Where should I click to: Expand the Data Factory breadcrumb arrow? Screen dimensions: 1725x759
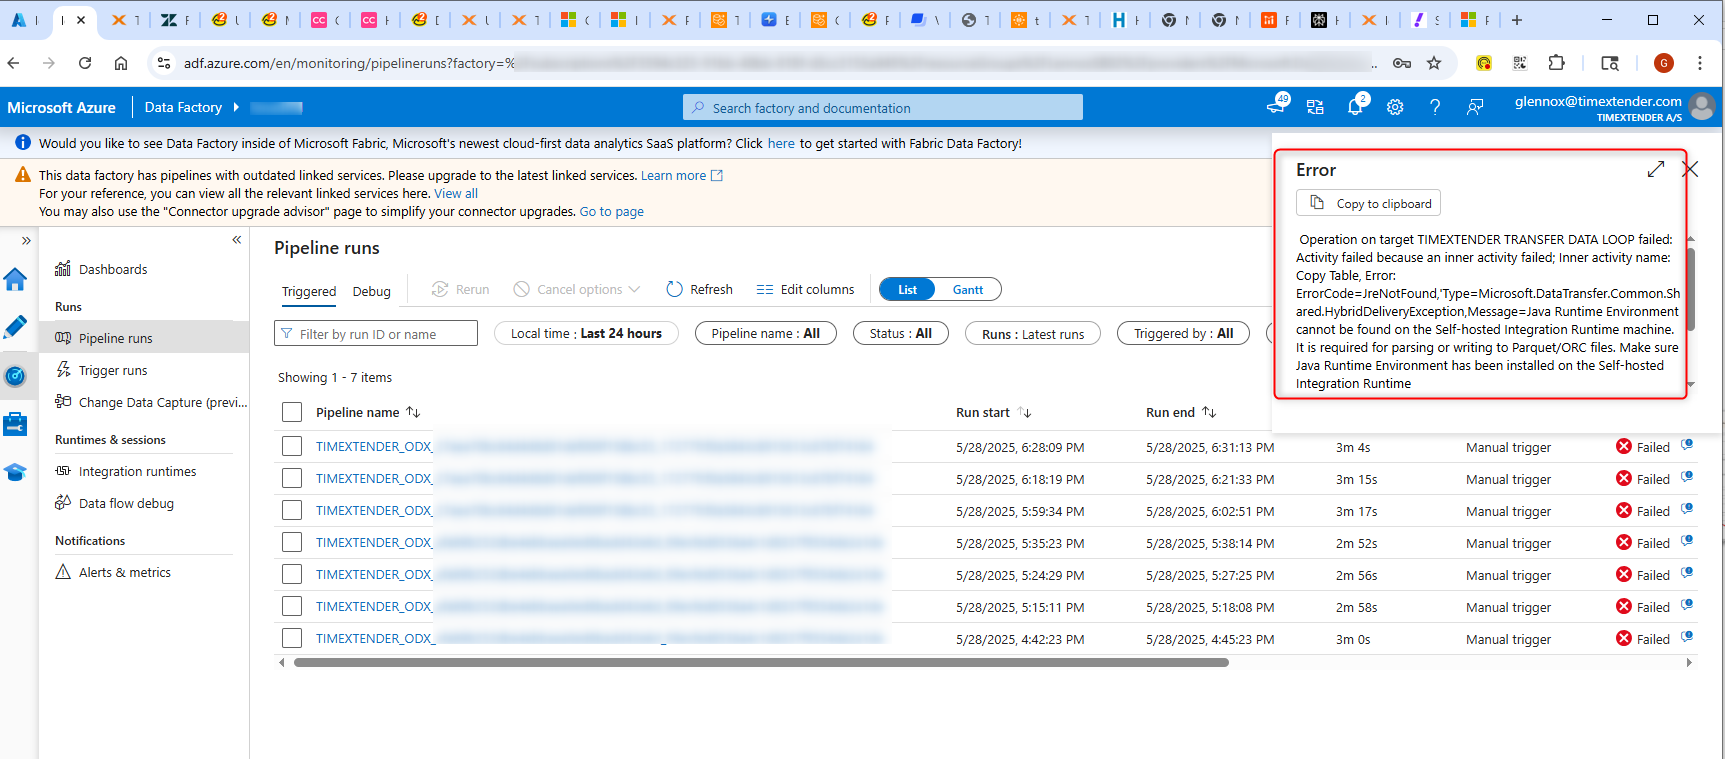click(x=236, y=107)
